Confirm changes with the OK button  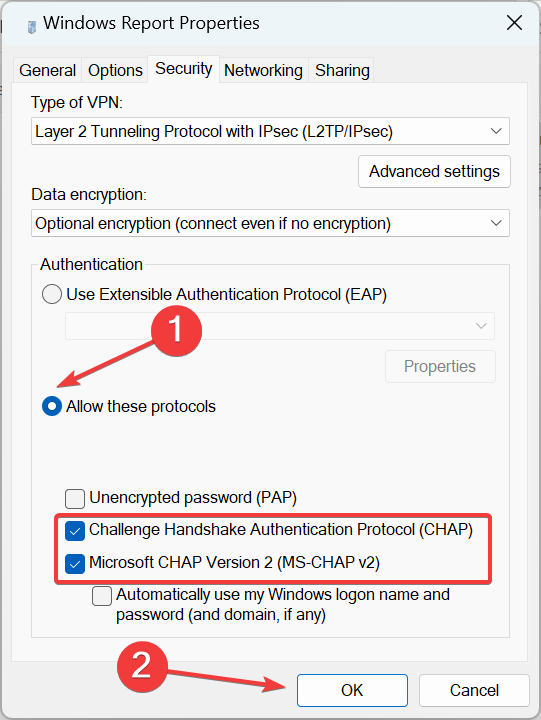352,690
